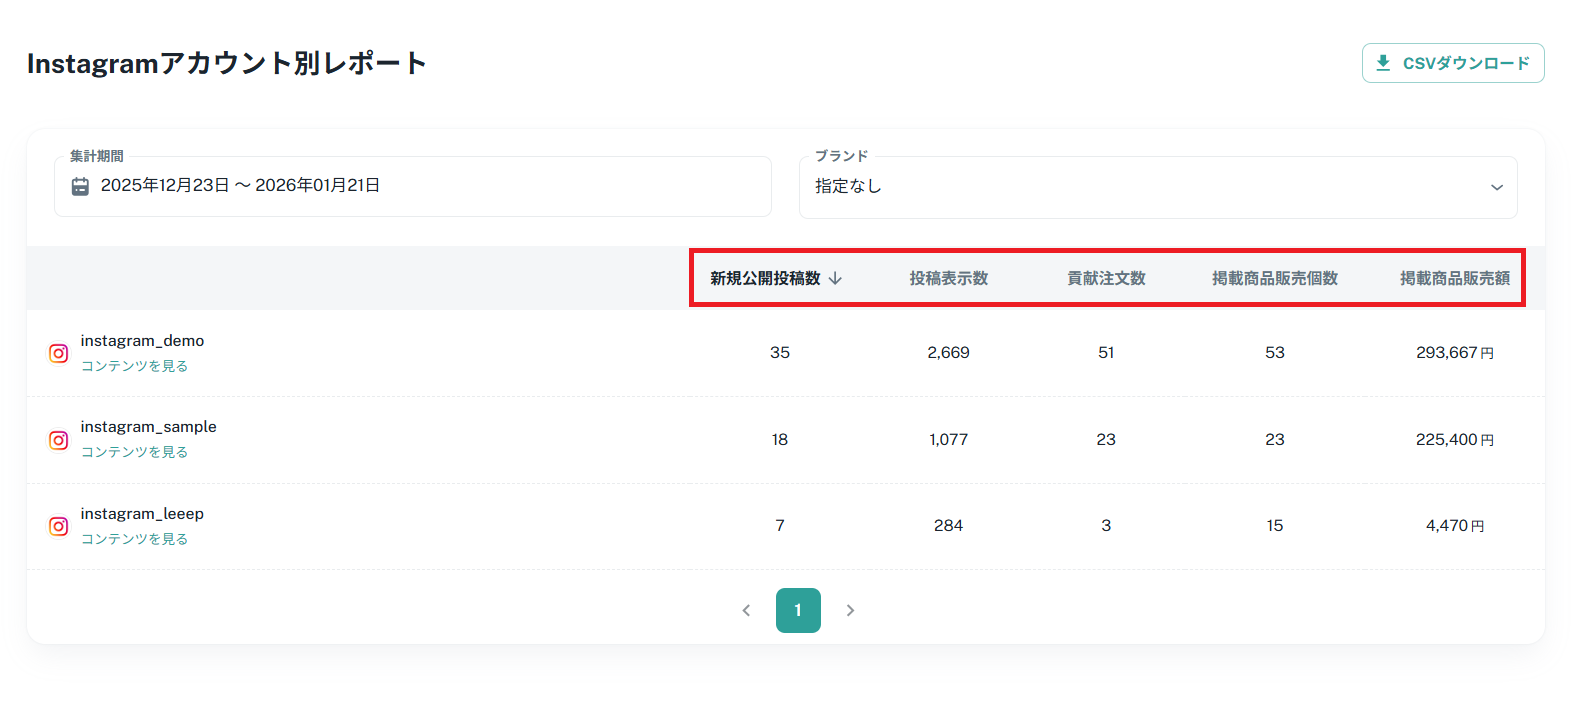Expand brand selector using its chevron arrow
This screenshot has height=705, width=1585.
1496,187
